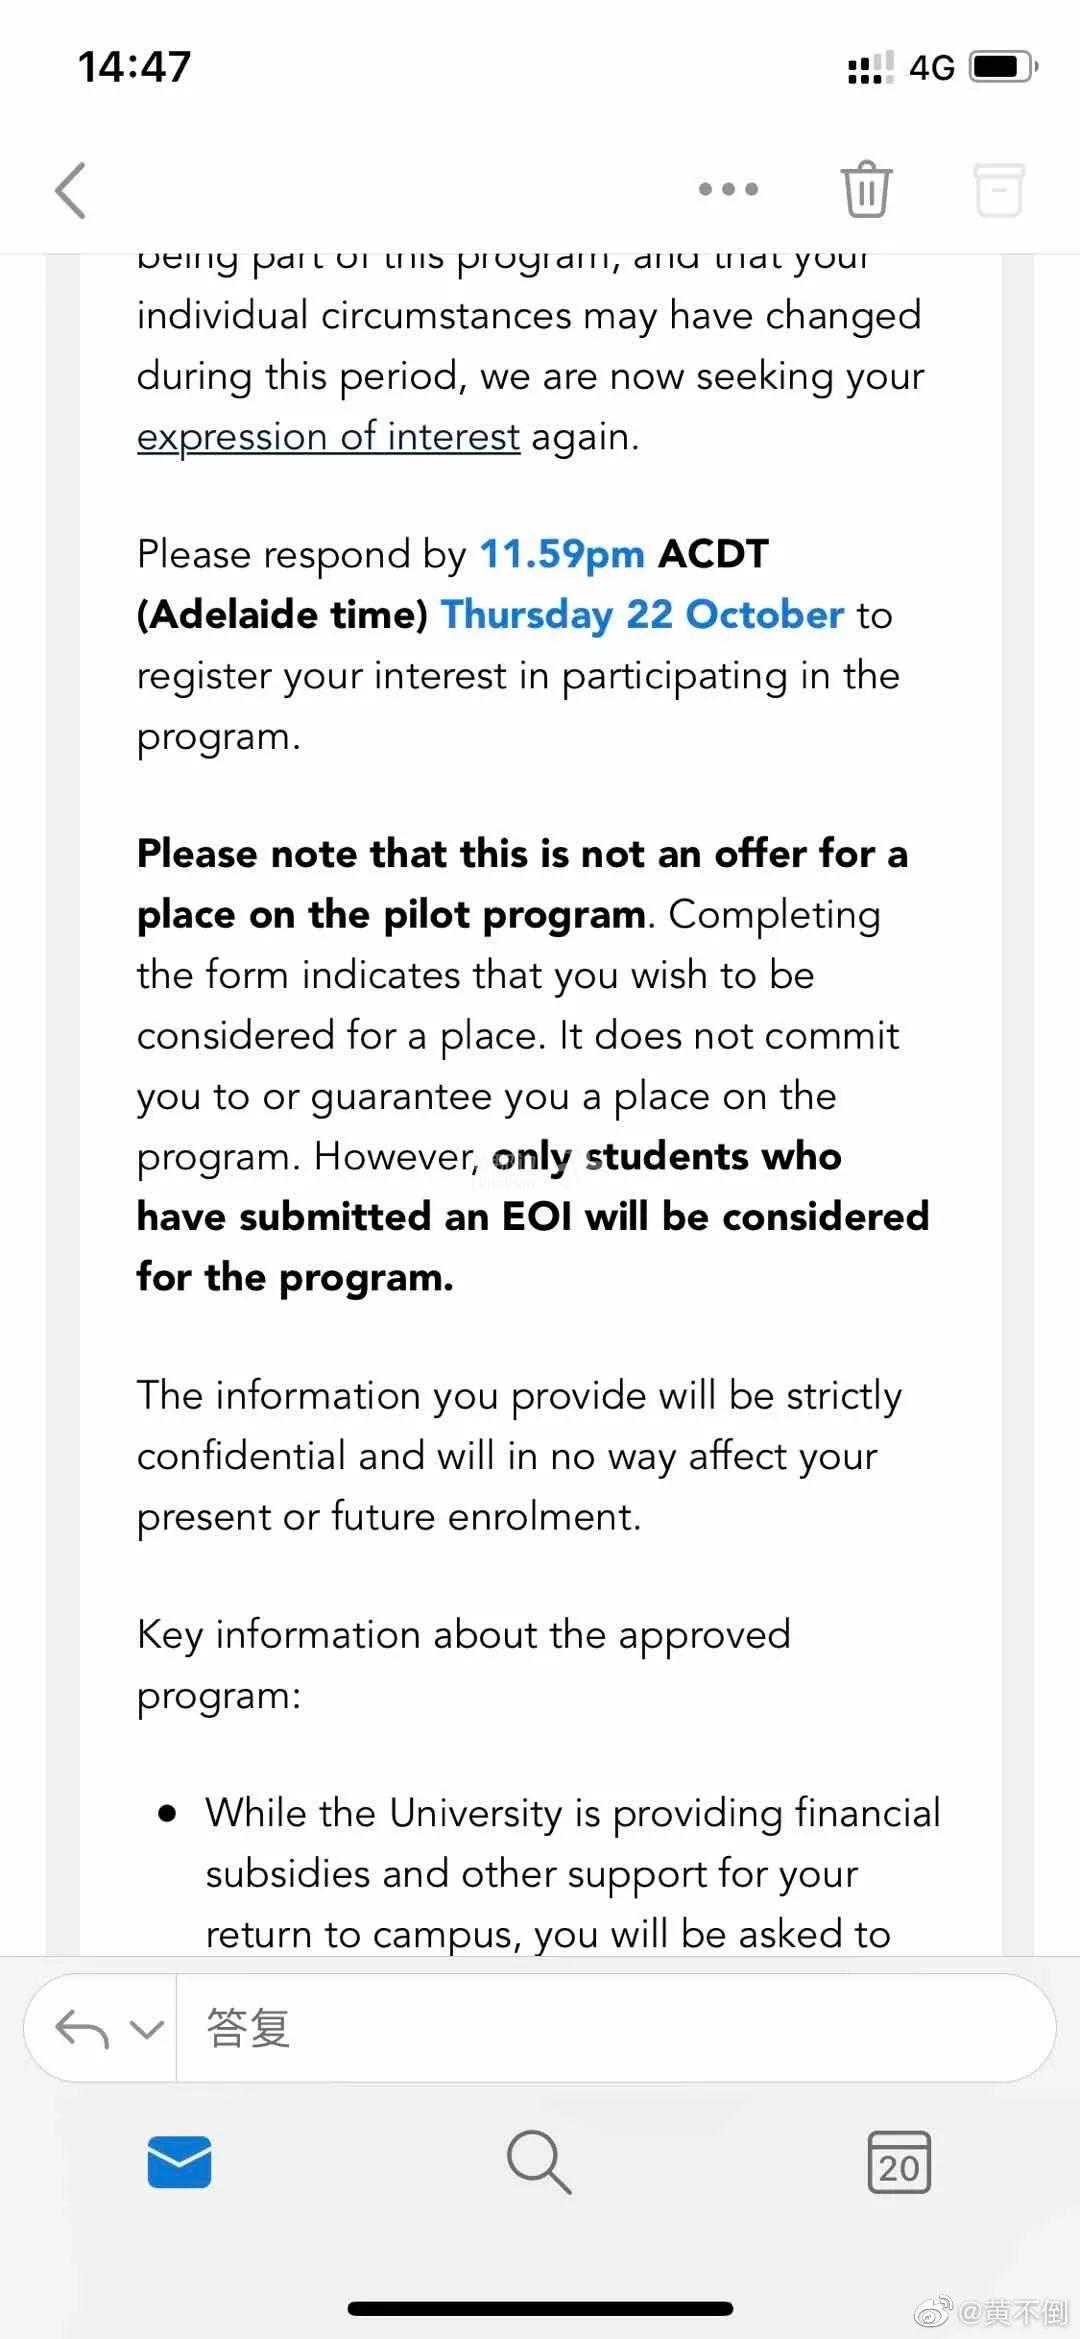The image size is (1080, 2339).
Task: Expand reply options with the down chevron
Action: 147,2029
